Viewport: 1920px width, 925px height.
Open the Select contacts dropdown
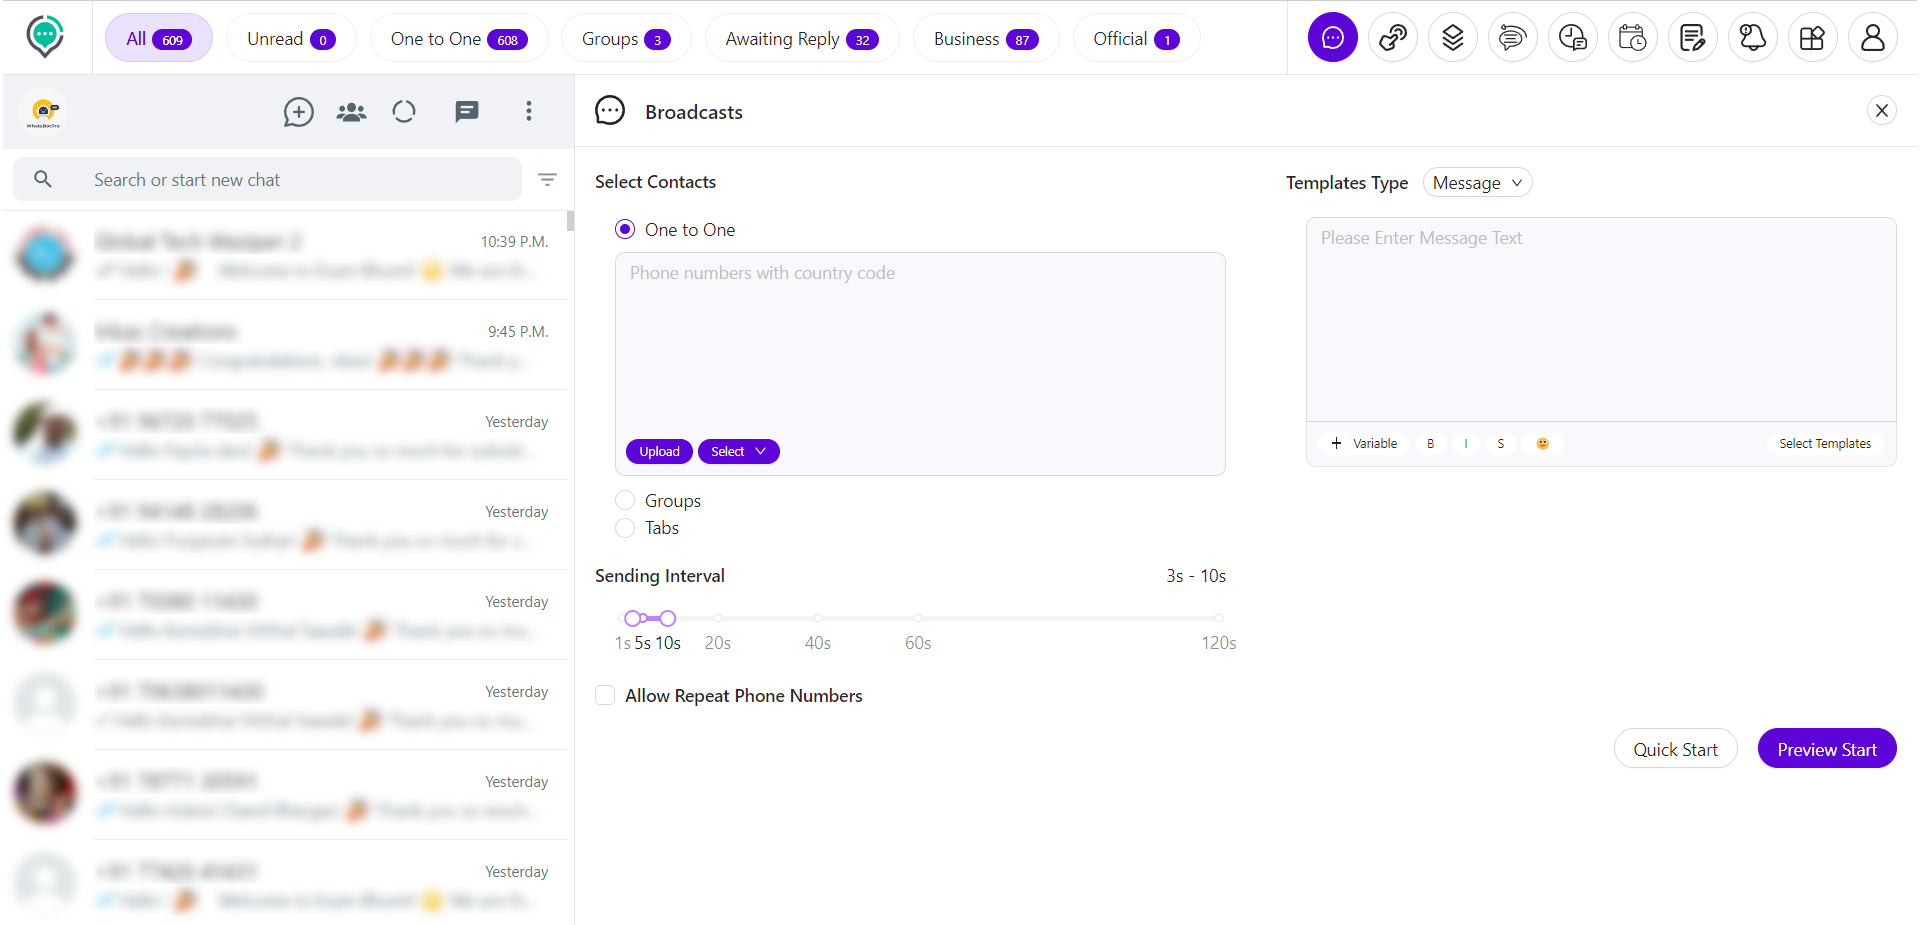point(738,452)
